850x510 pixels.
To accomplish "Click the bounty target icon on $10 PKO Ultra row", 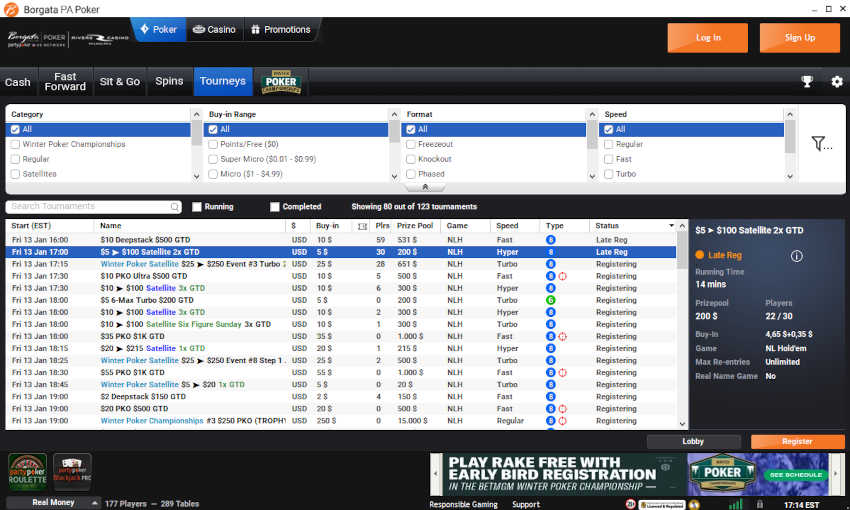I will [563, 276].
